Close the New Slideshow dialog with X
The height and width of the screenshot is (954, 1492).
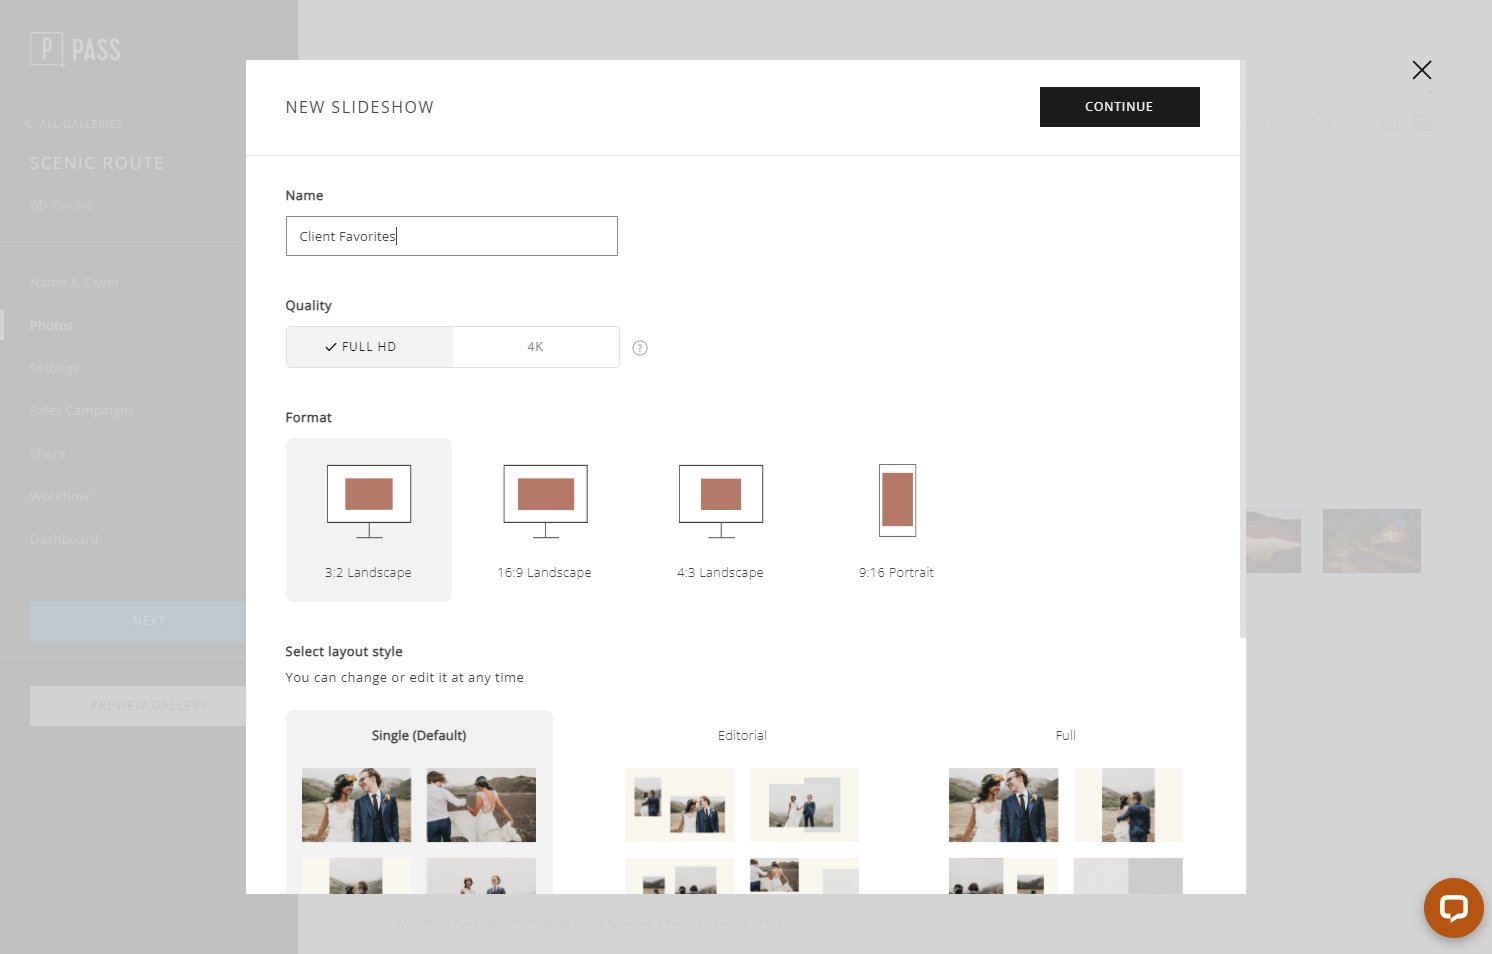(x=1422, y=70)
